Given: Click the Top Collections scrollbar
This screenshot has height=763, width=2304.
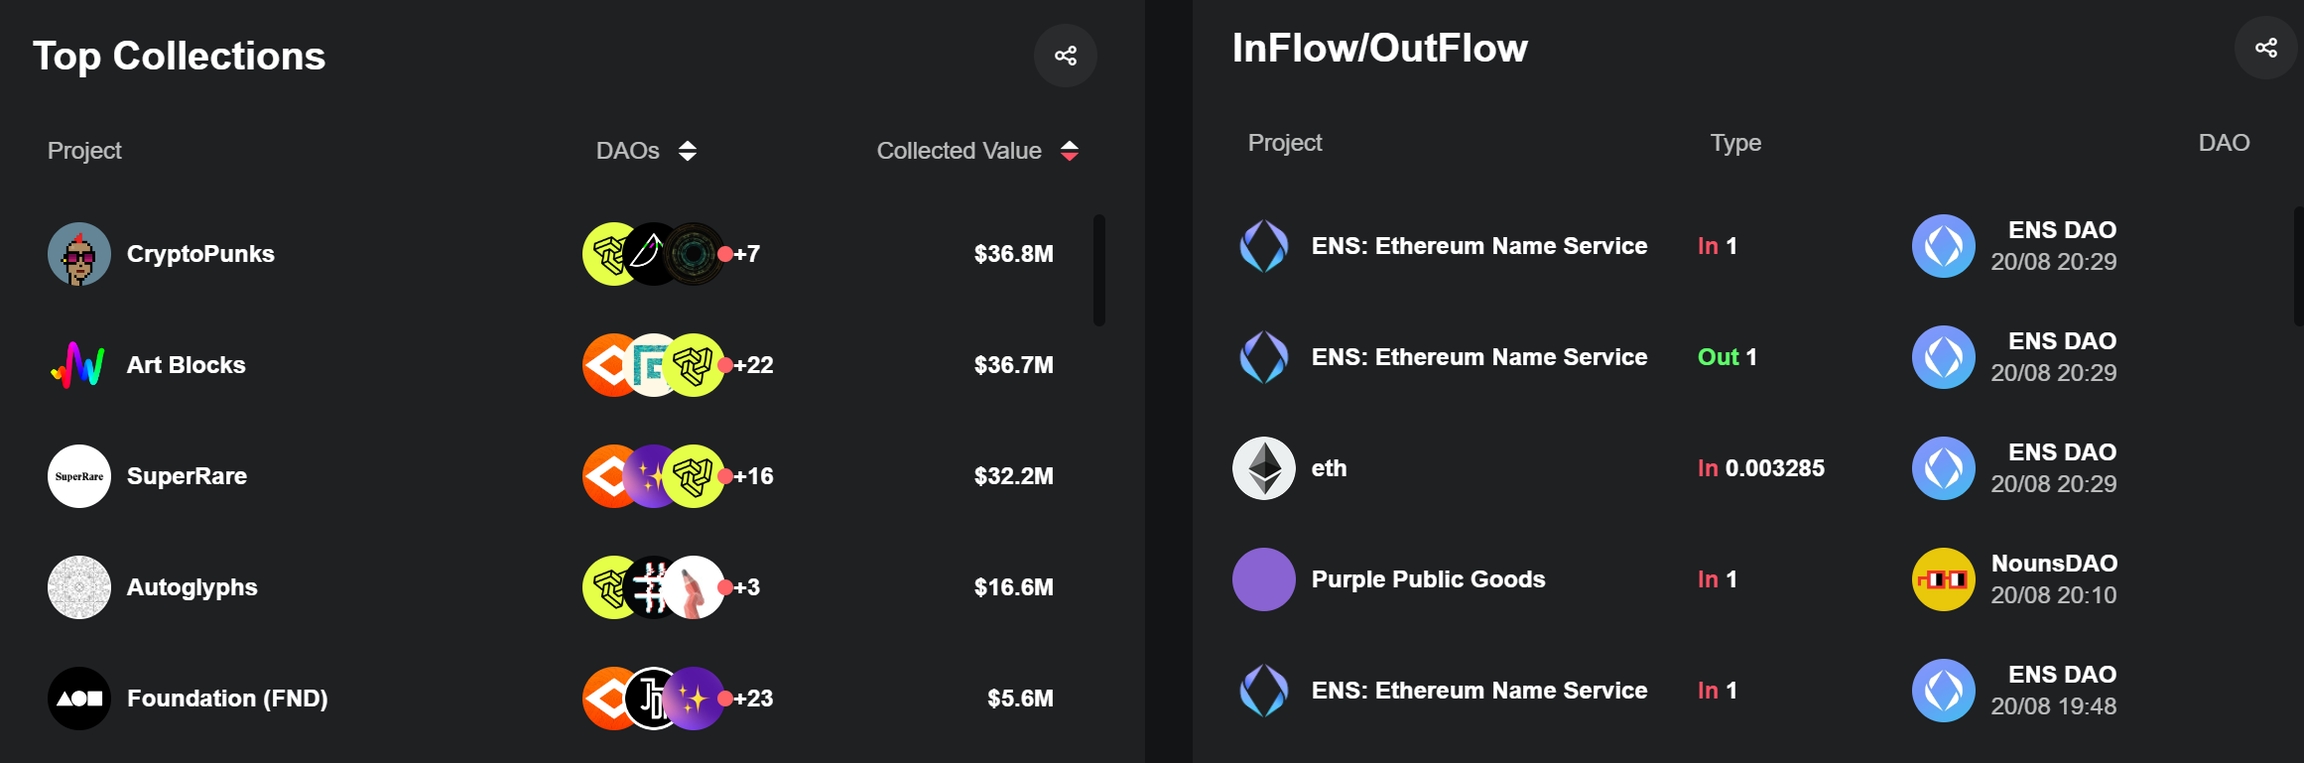Looking at the screenshot, I should point(1099,270).
